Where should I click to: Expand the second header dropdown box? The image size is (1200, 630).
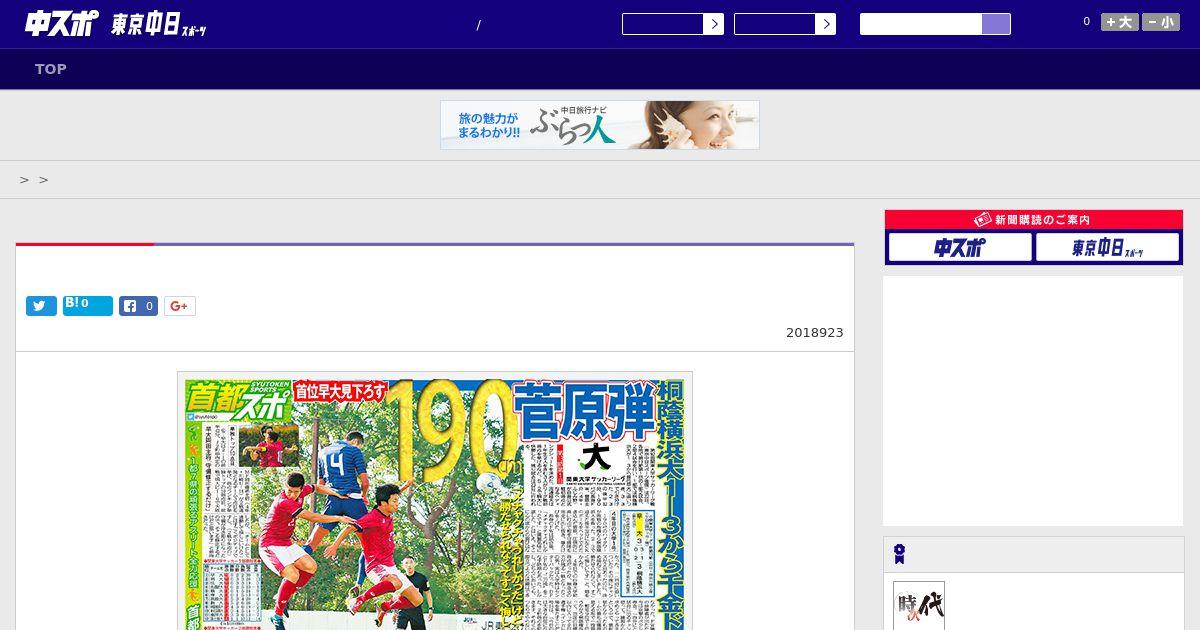point(785,24)
